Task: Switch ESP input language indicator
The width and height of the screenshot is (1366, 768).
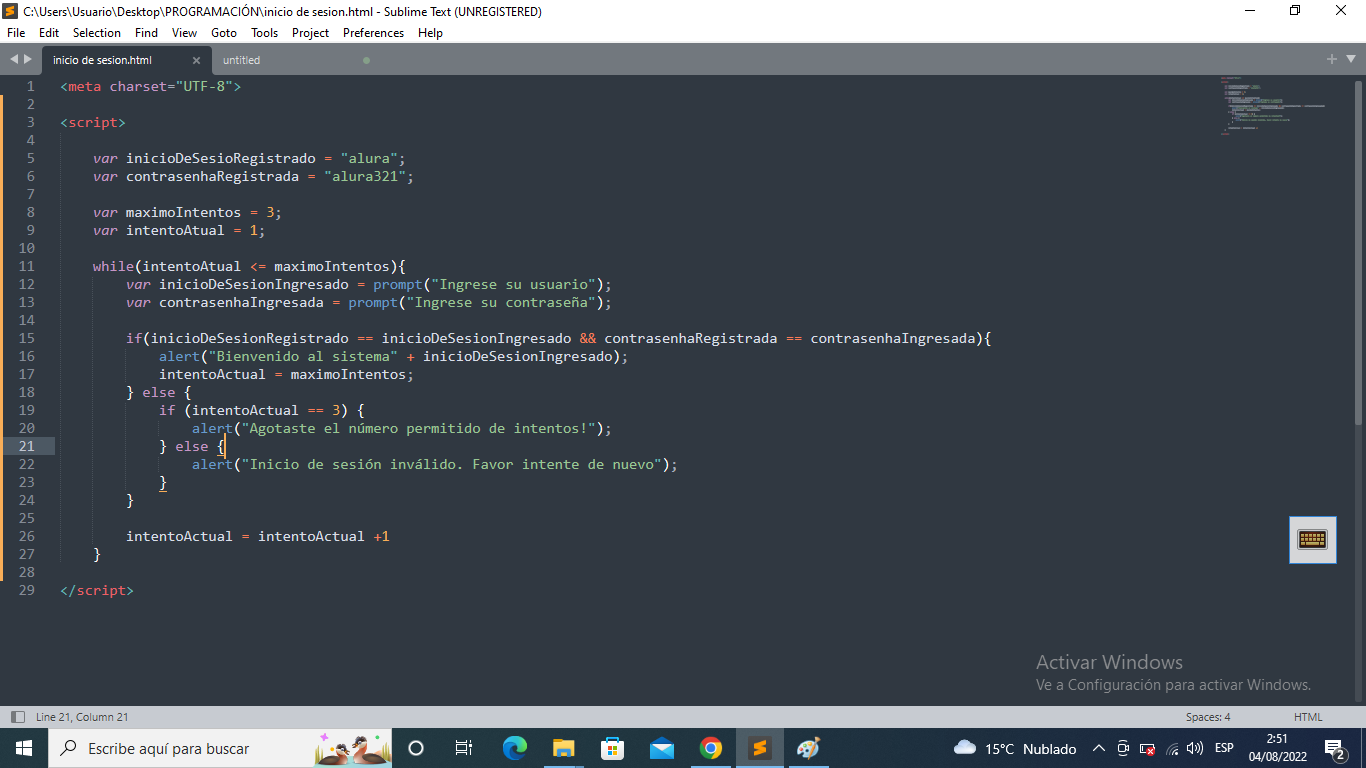Action: tap(1224, 748)
